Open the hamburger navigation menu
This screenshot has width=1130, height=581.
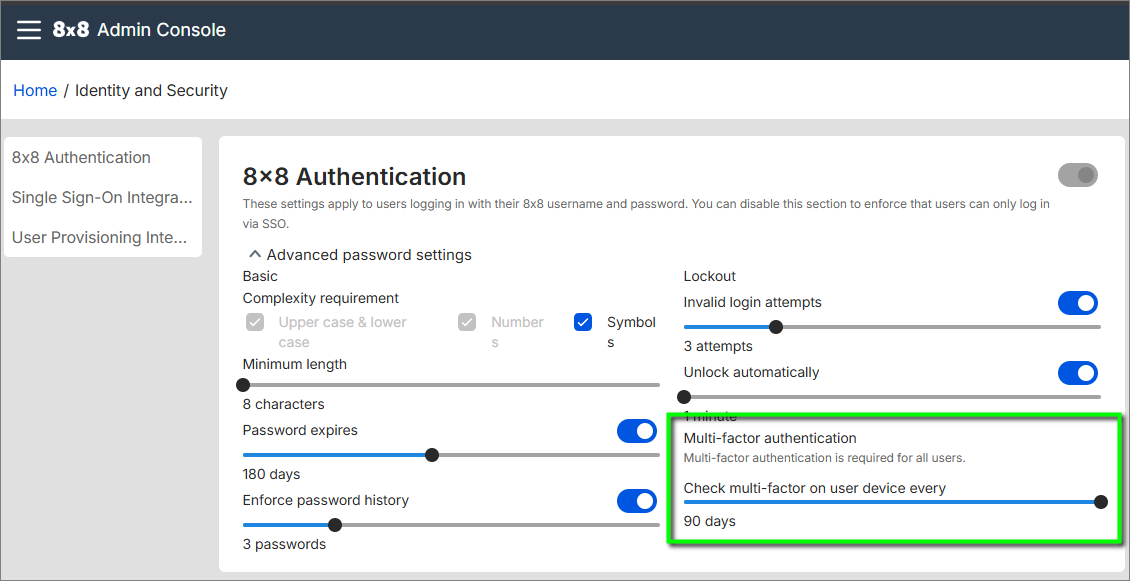(29, 30)
